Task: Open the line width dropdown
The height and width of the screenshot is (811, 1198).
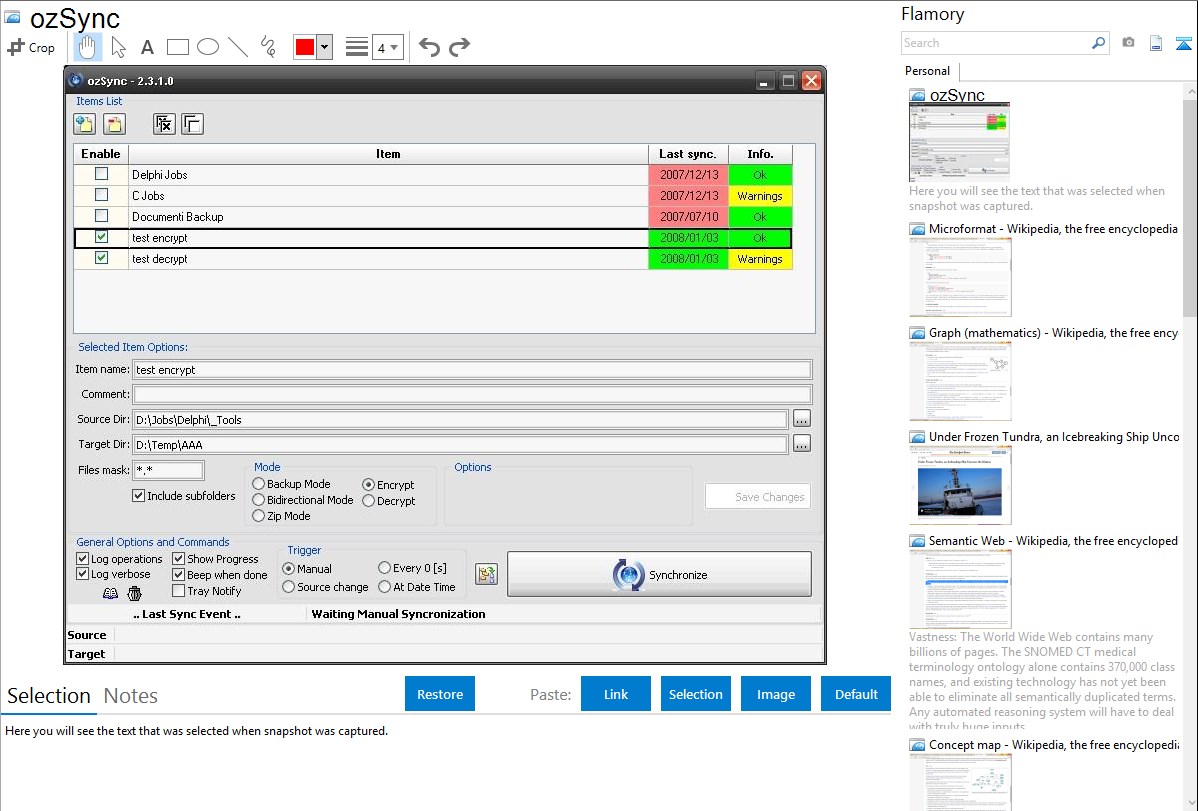Action: (387, 47)
